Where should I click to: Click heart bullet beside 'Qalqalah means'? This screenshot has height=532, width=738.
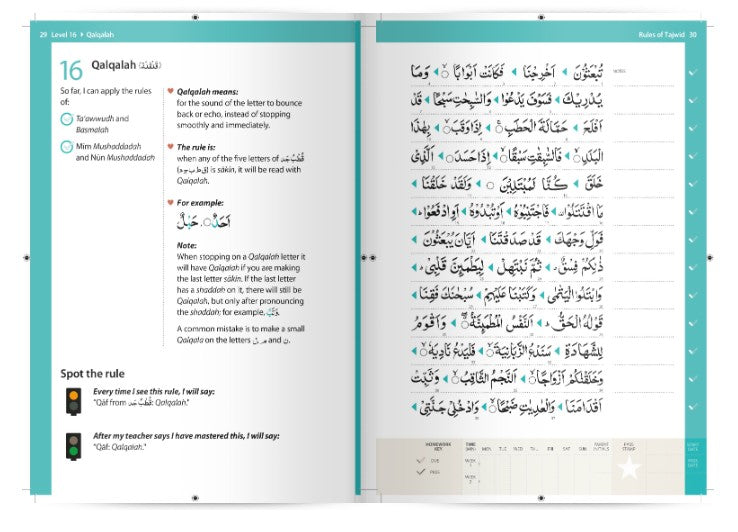coord(170,90)
